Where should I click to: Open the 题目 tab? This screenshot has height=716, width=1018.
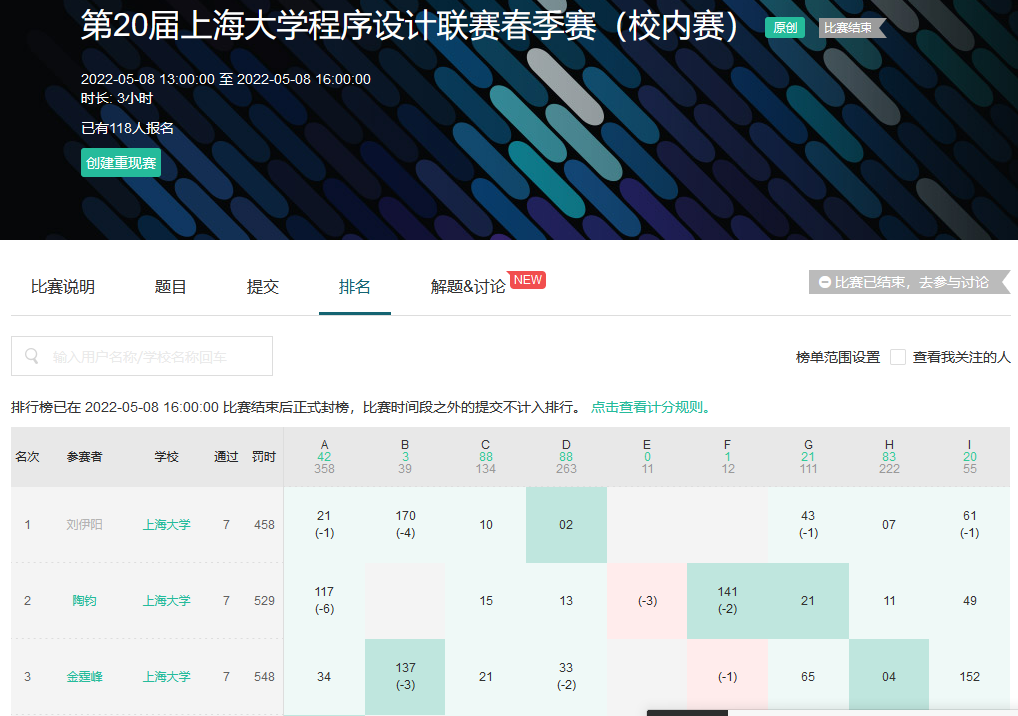[x=171, y=287]
